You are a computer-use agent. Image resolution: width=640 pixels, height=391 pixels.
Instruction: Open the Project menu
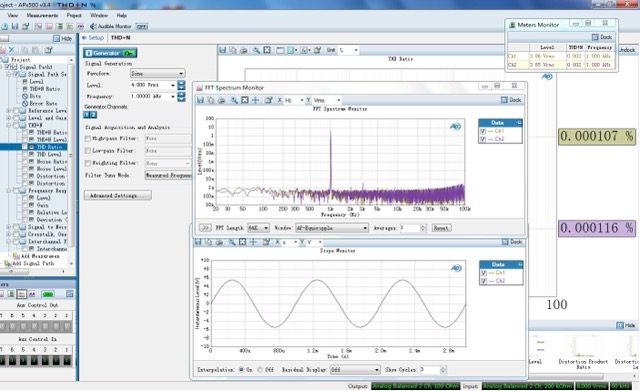coord(74,15)
